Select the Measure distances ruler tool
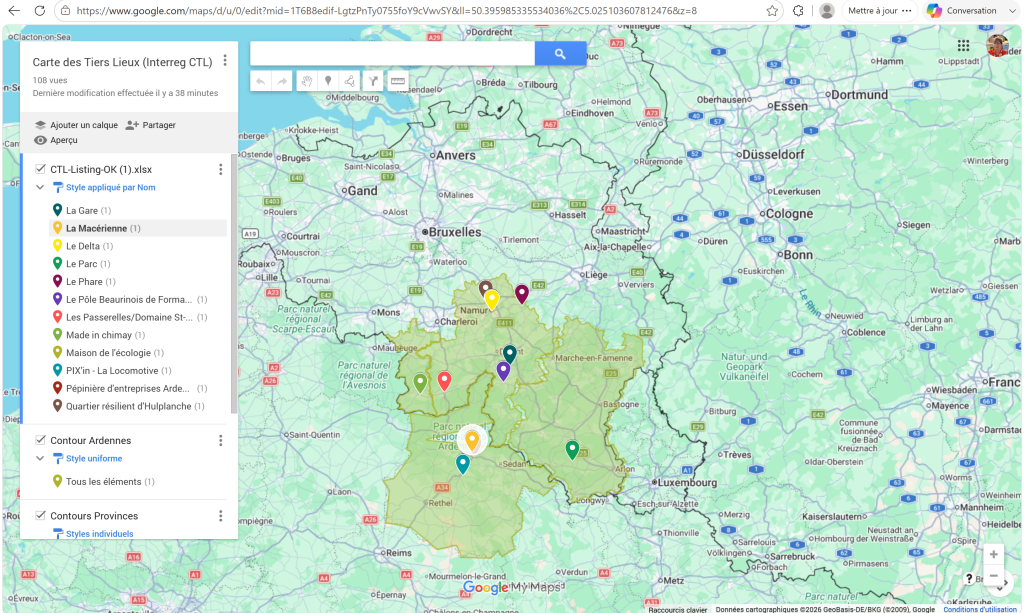 coord(397,81)
